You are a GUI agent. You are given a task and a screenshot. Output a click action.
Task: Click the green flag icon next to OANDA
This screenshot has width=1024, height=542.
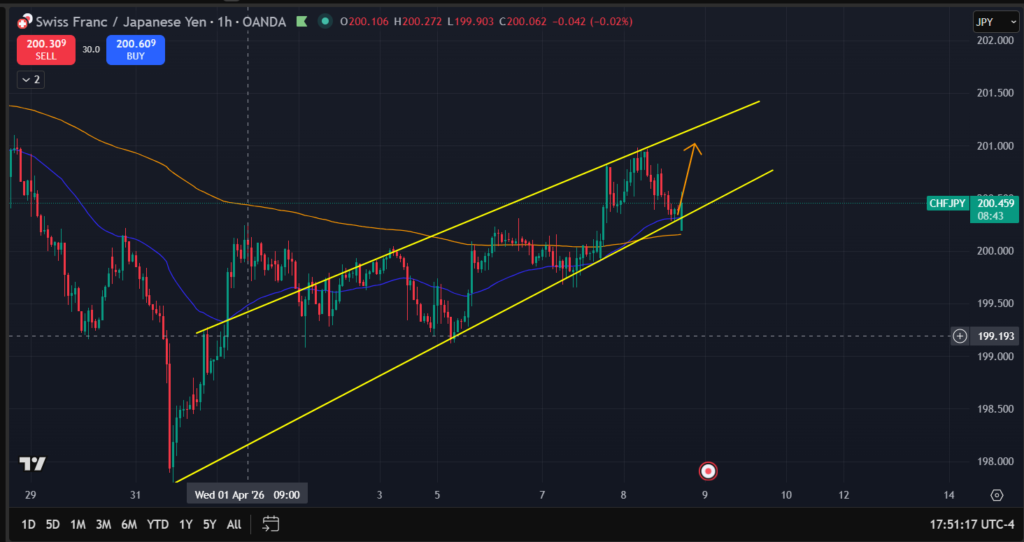tap(301, 22)
